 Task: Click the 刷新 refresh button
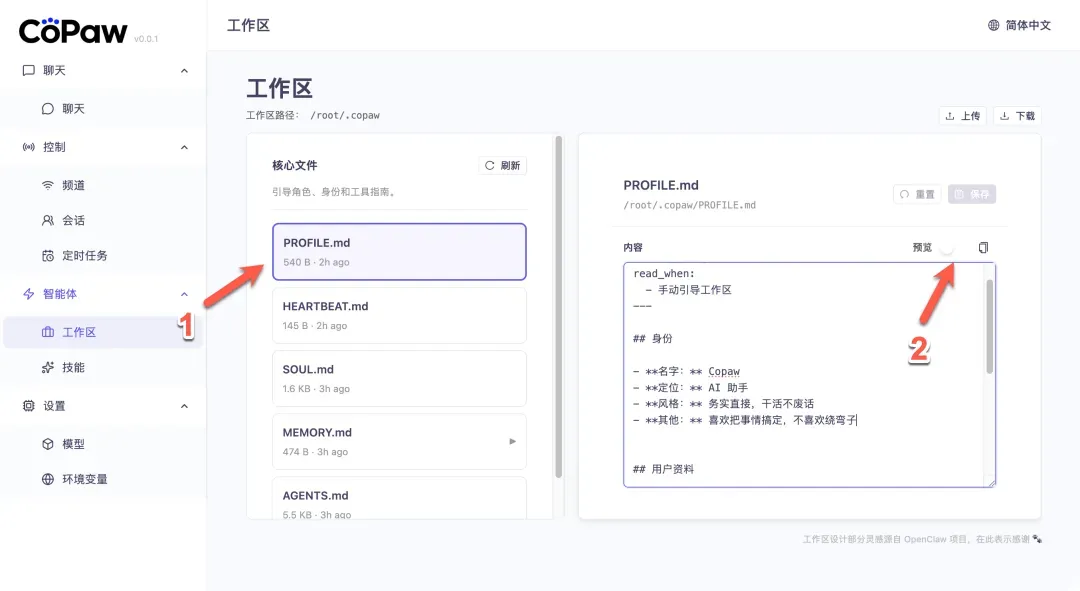pos(502,166)
